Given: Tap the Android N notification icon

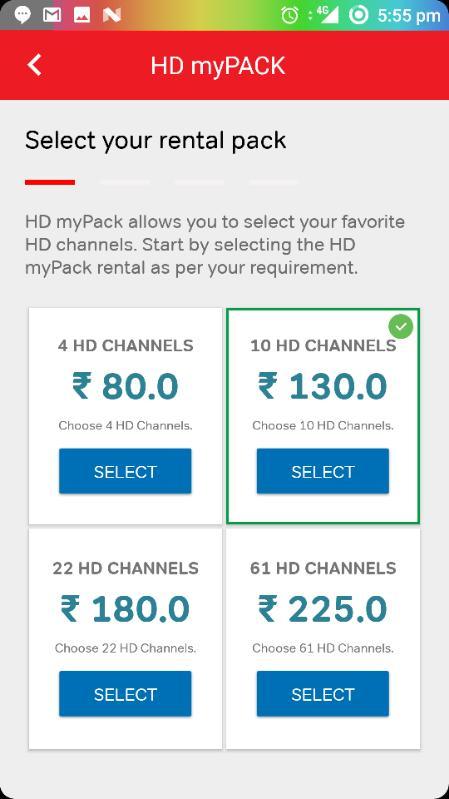Looking at the screenshot, I should point(111,15).
